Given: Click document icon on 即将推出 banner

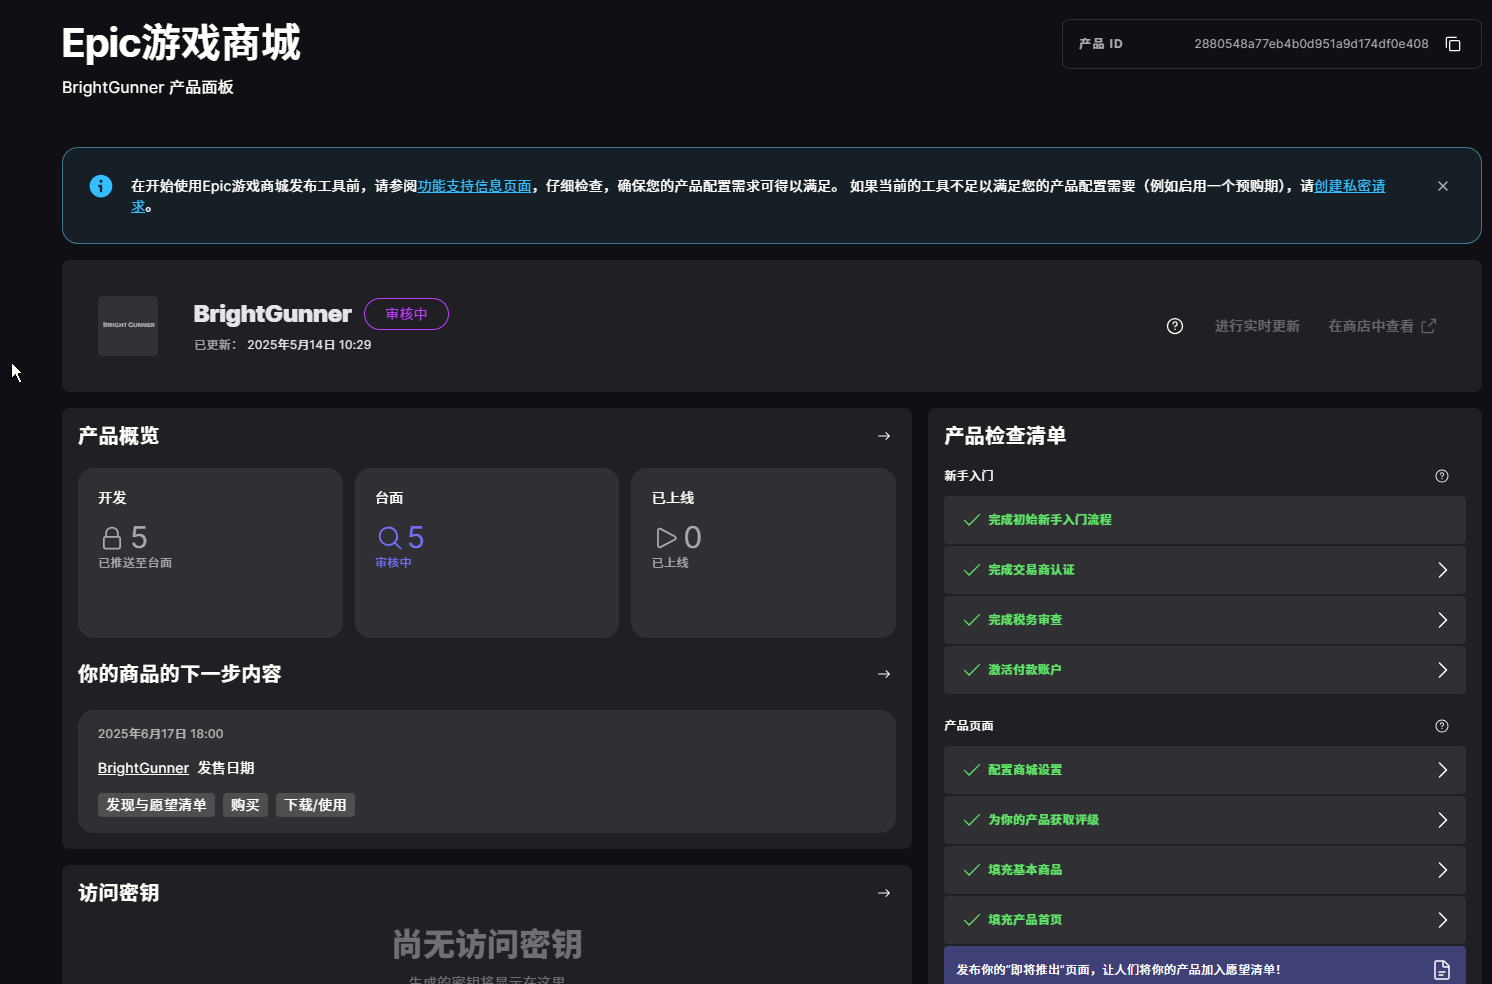Looking at the screenshot, I should [x=1442, y=969].
